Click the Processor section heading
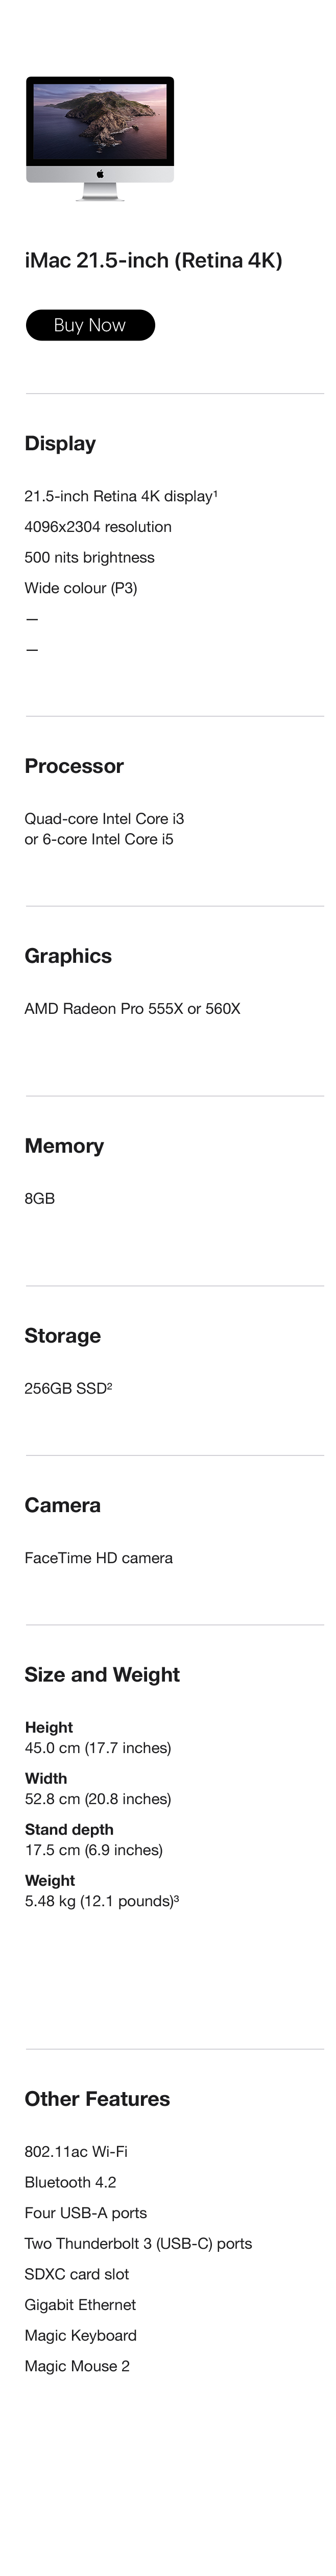Image resolution: width=336 pixels, height=2576 pixels. tap(74, 766)
